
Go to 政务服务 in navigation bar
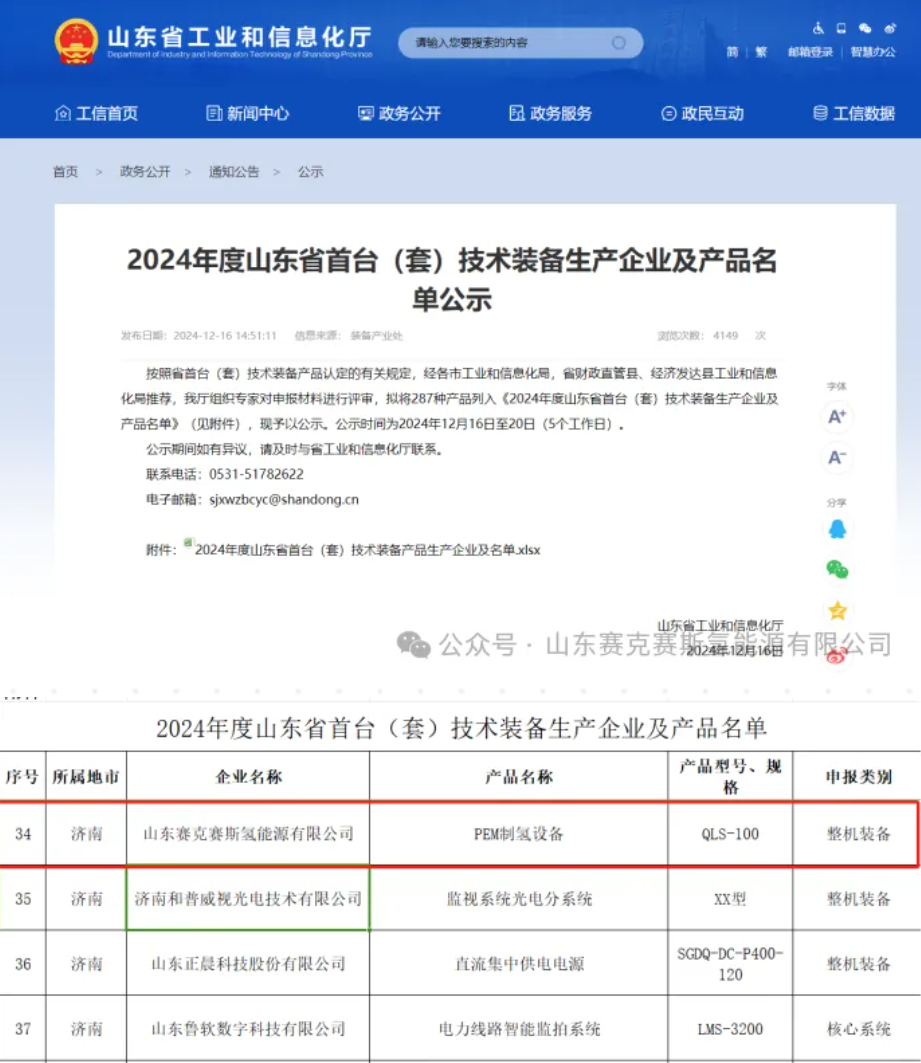pyautogui.click(x=550, y=114)
